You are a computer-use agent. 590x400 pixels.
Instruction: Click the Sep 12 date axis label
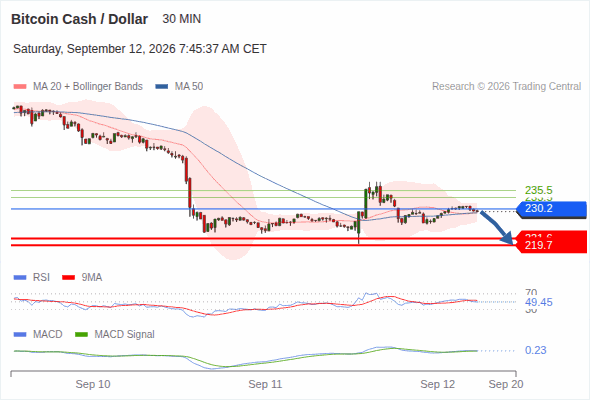pos(438,384)
